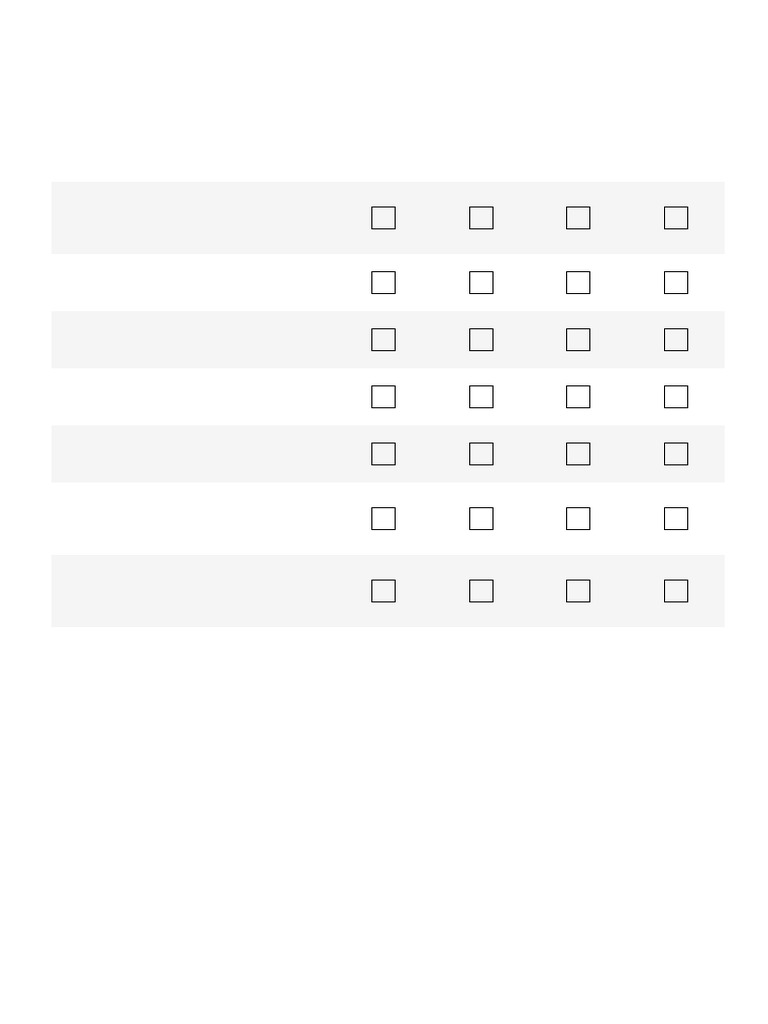Mark the third checkbox in the sixth row
The width and height of the screenshot is (768, 1024).
(x=578, y=519)
